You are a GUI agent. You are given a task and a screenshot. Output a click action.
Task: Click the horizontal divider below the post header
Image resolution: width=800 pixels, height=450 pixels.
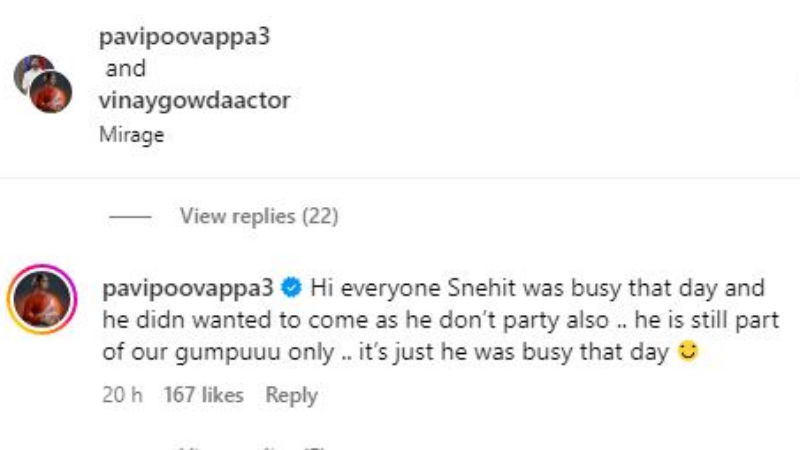pos(400,178)
